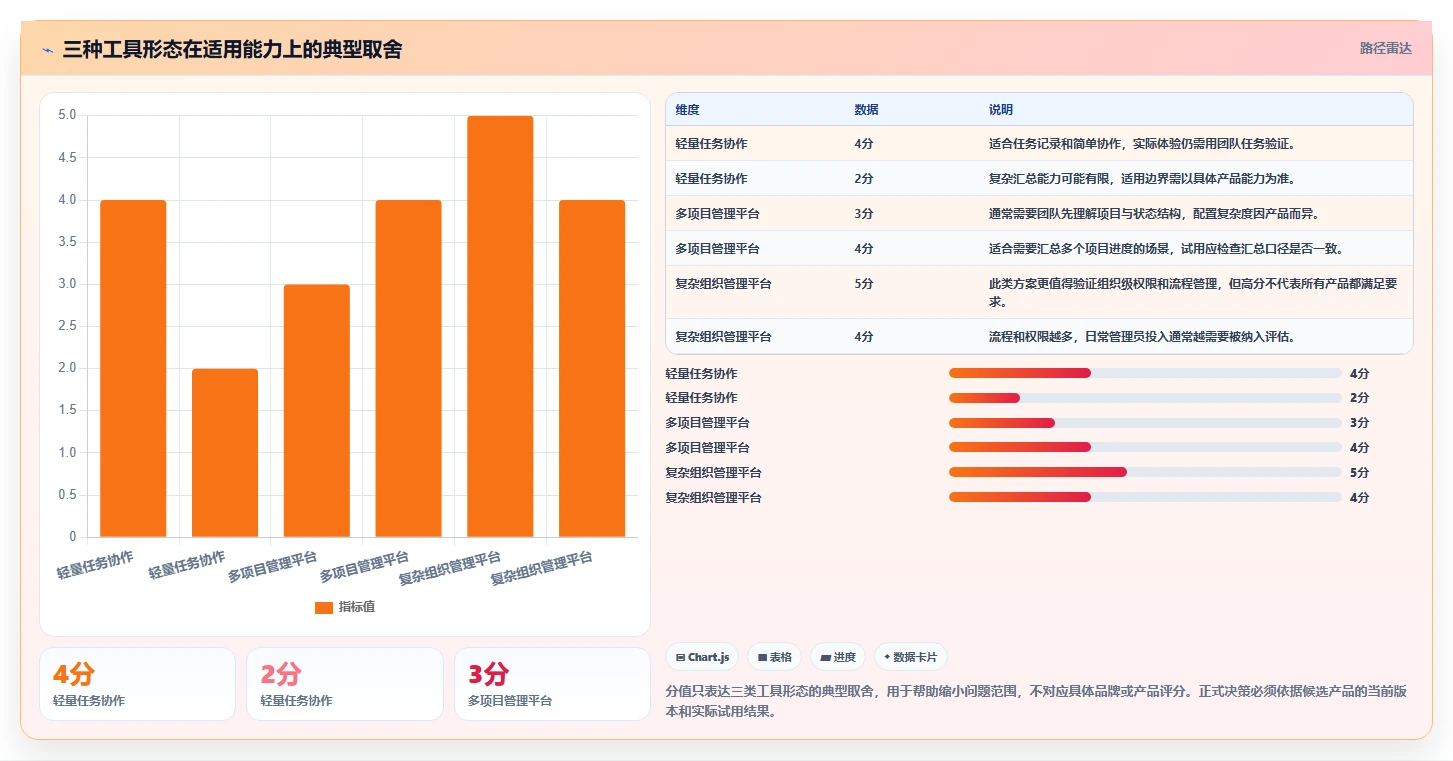1453x761 pixels.
Task: Click the large 4分 number on the card
Action: (x=73, y=675)
